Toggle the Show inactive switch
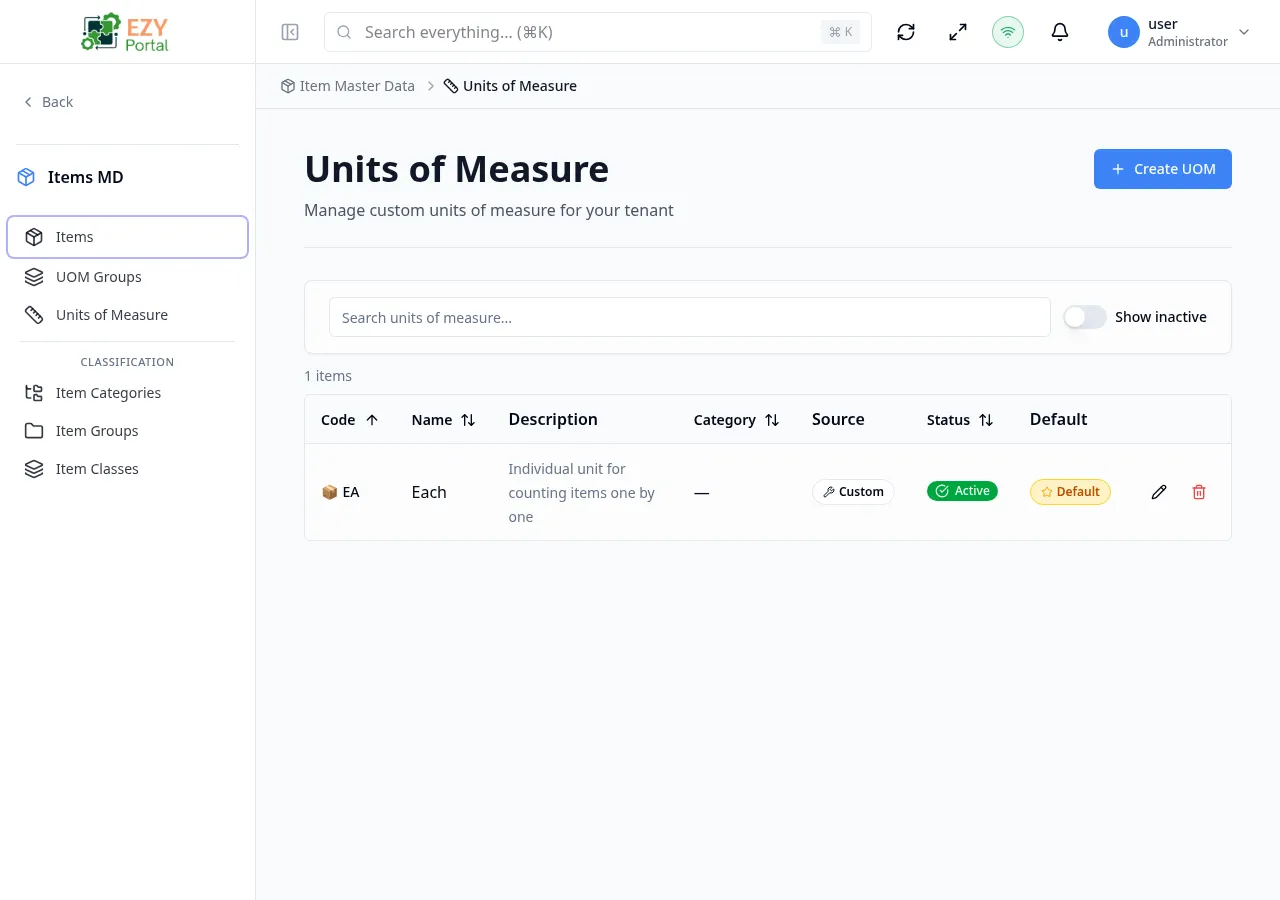The width and height of the screenshot is (1280, 900). point(1085,317)
